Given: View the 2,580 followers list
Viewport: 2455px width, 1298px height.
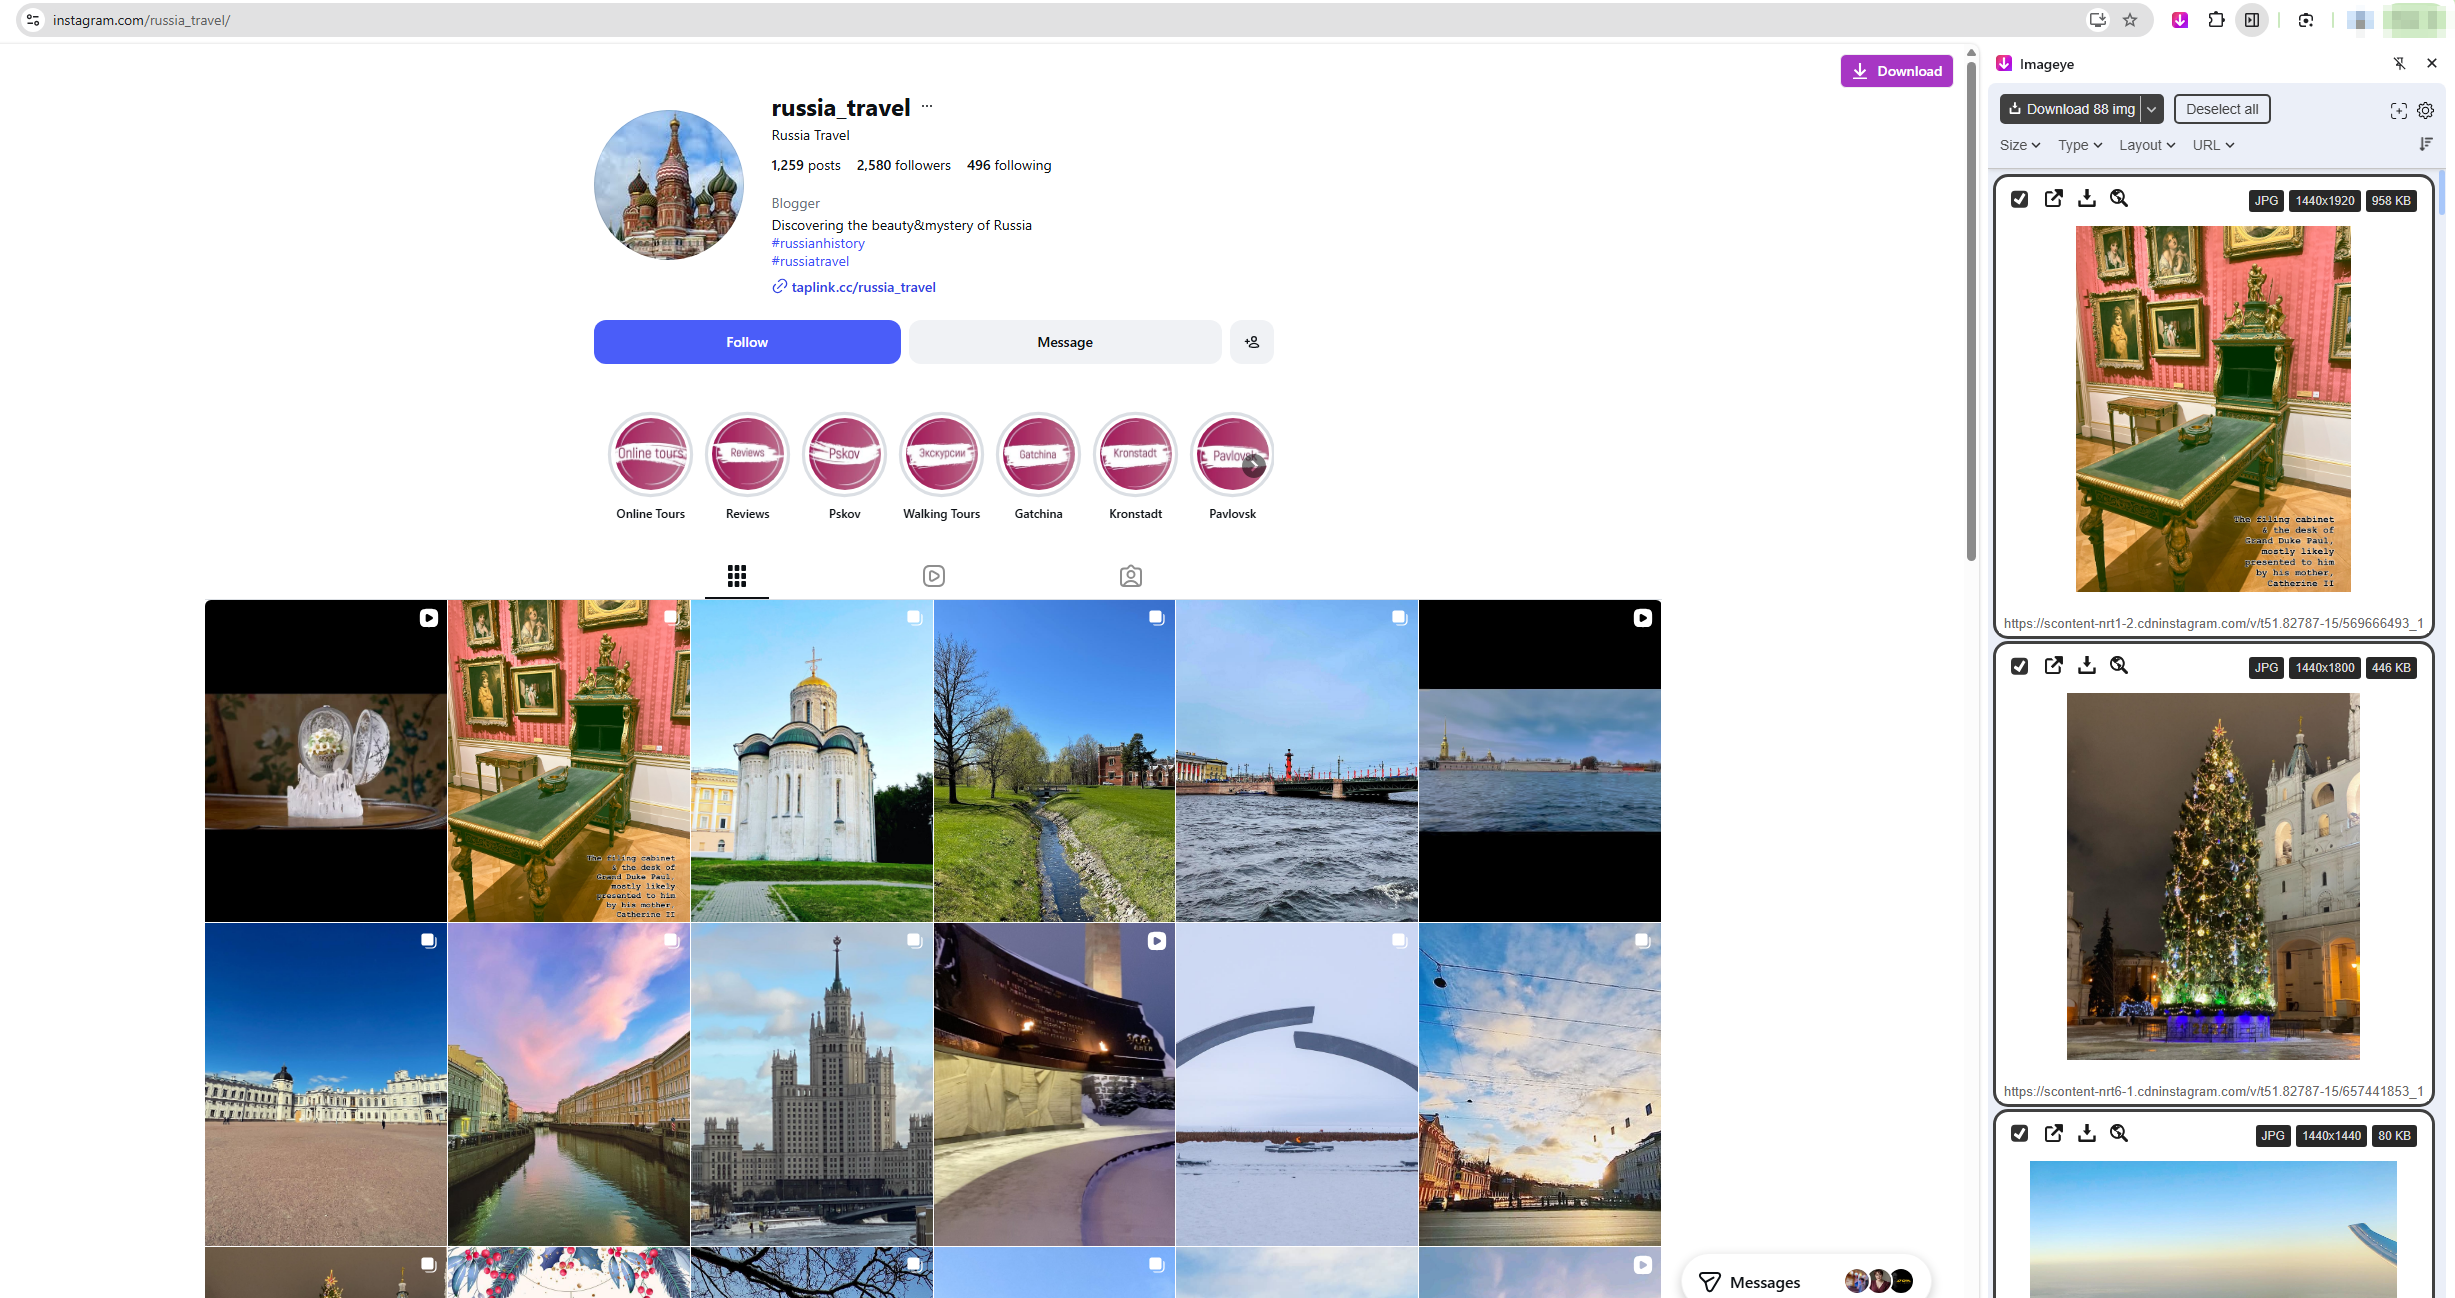Looking at the screenshot, I should 903,165.
